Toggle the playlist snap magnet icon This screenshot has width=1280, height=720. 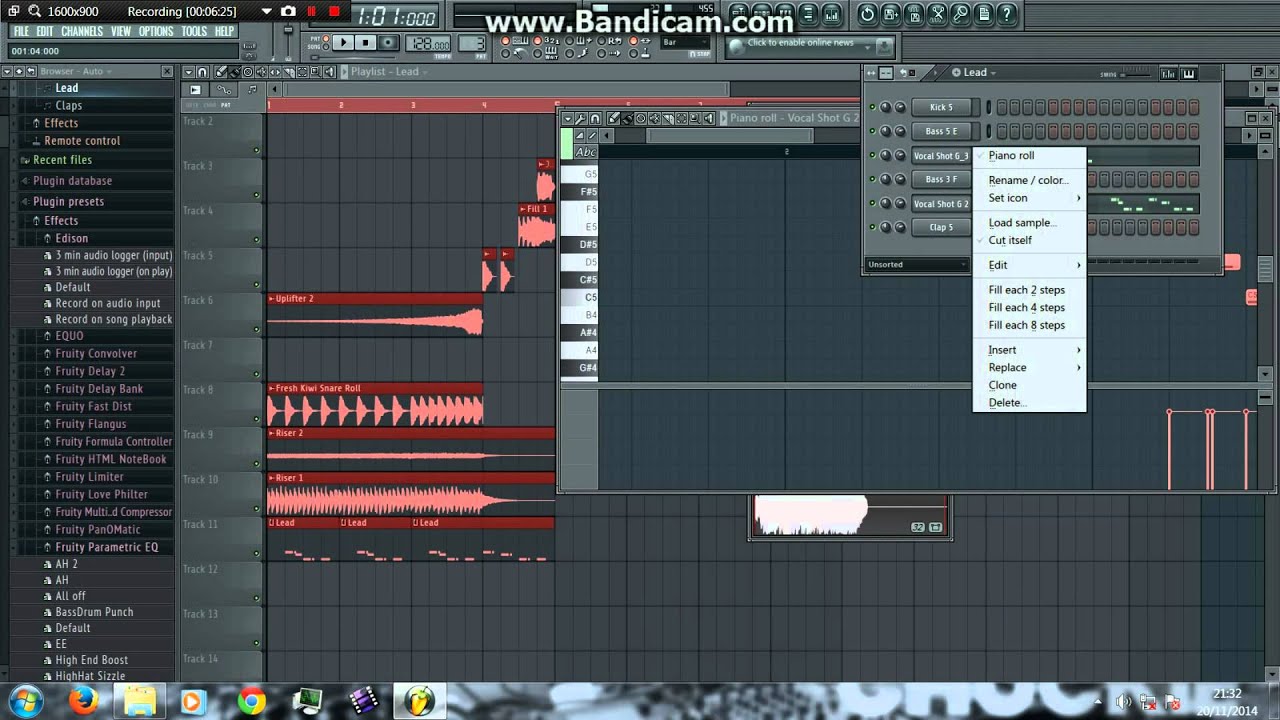[202, 72]
